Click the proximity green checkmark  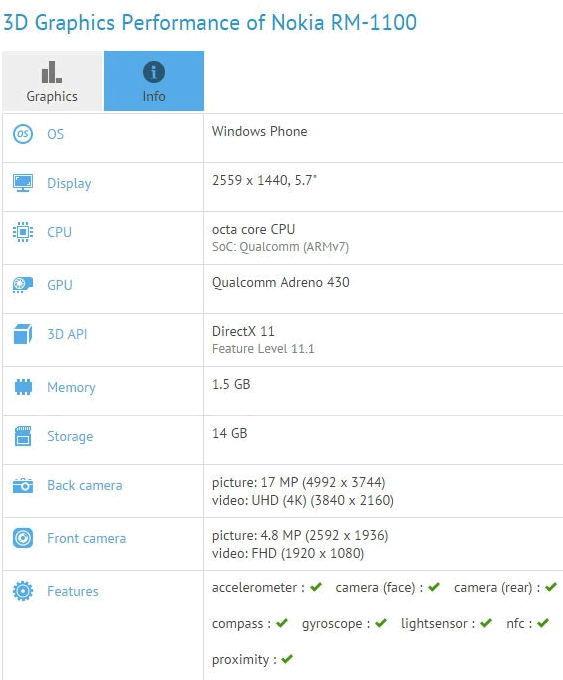click(x=287, y=659)
